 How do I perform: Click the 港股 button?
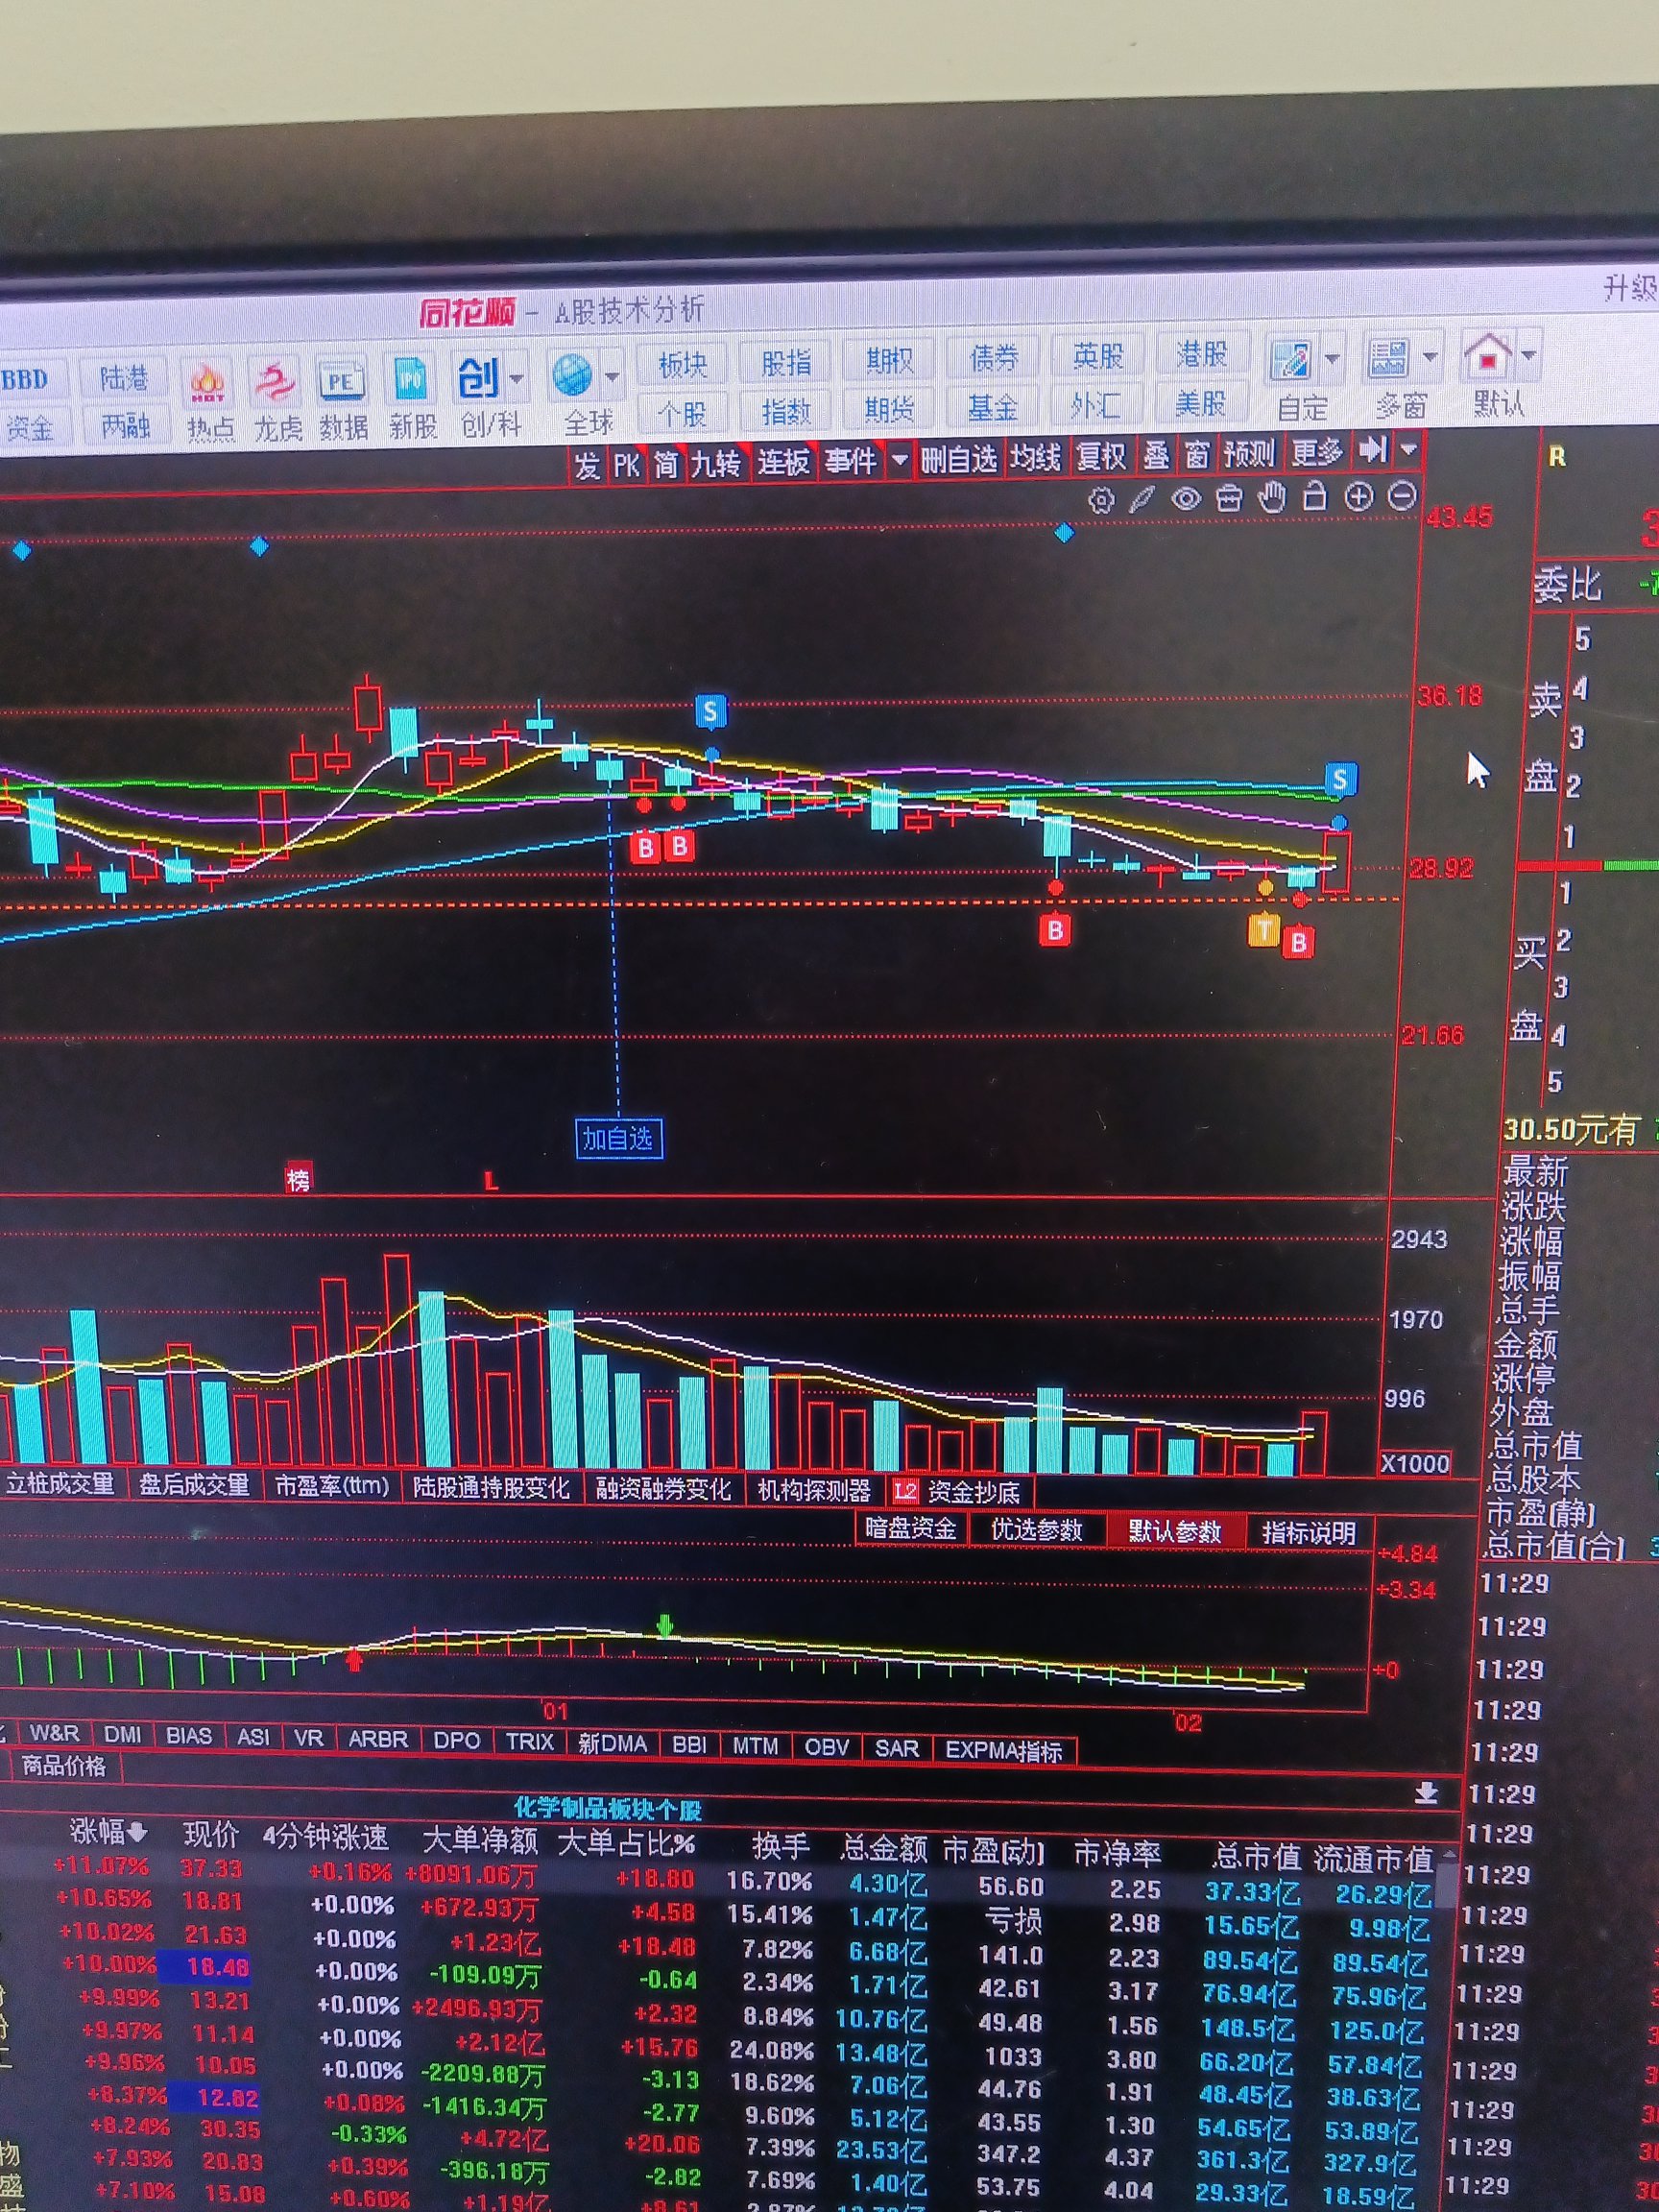tap(1201, 354)
